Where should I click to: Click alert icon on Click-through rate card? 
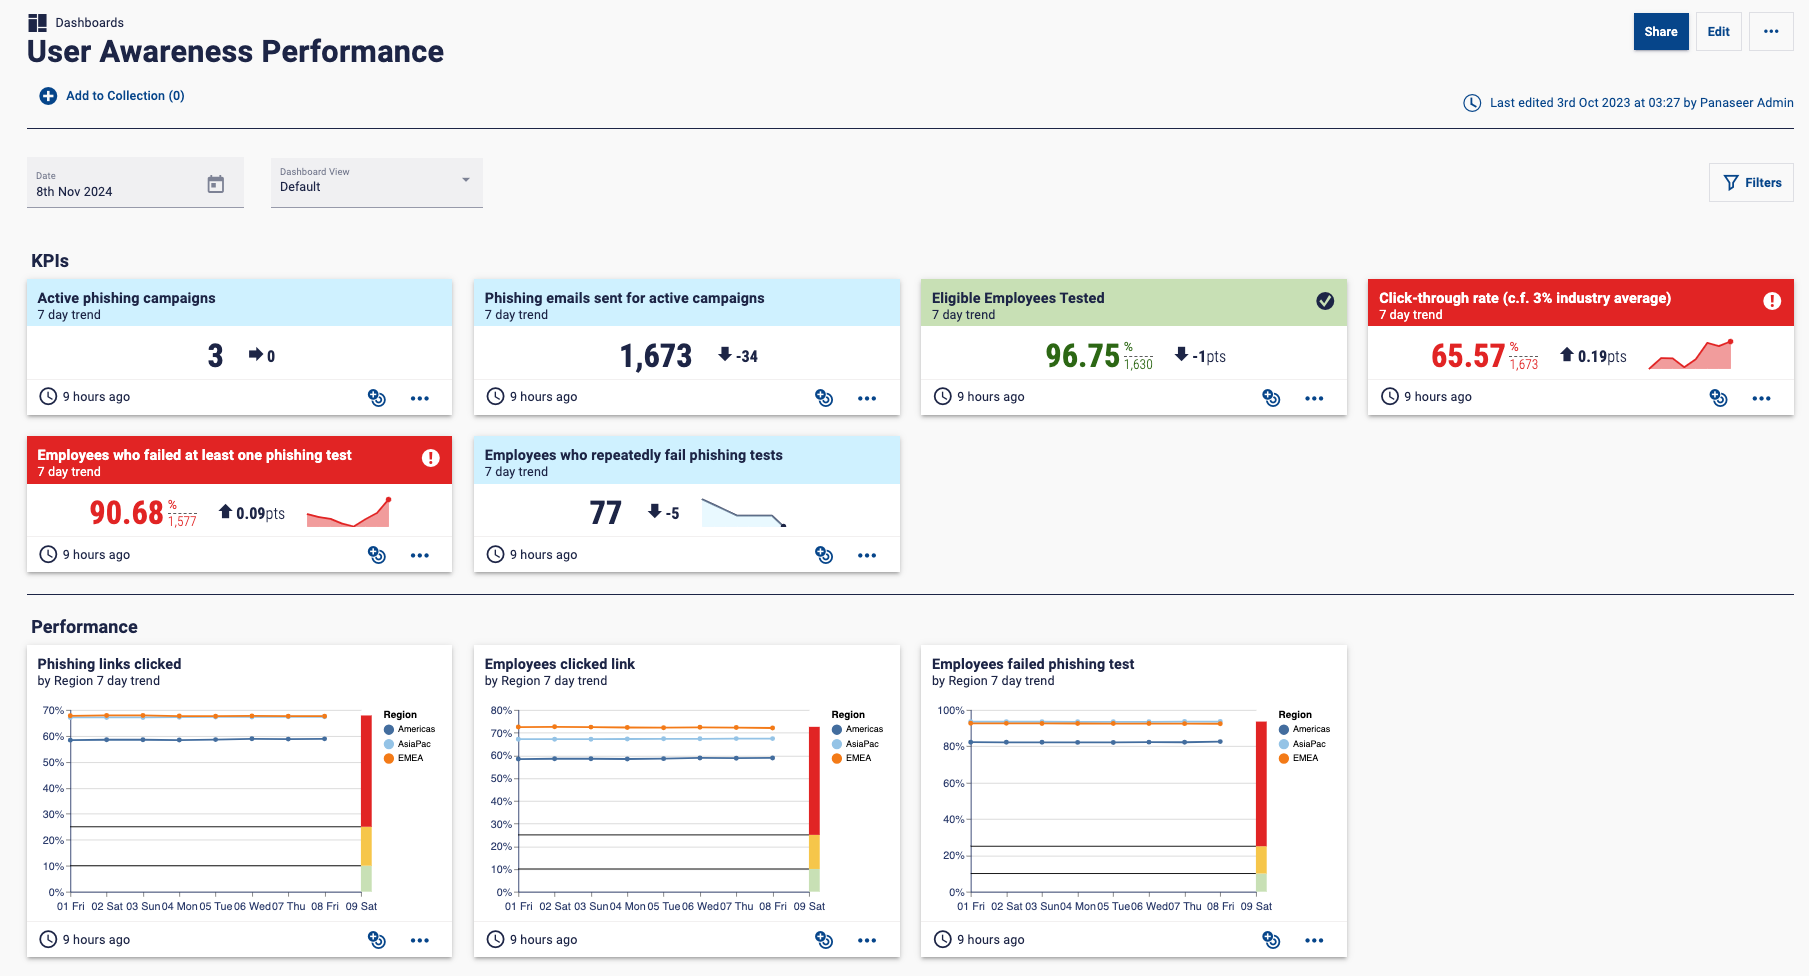[x=1771, y=301]
